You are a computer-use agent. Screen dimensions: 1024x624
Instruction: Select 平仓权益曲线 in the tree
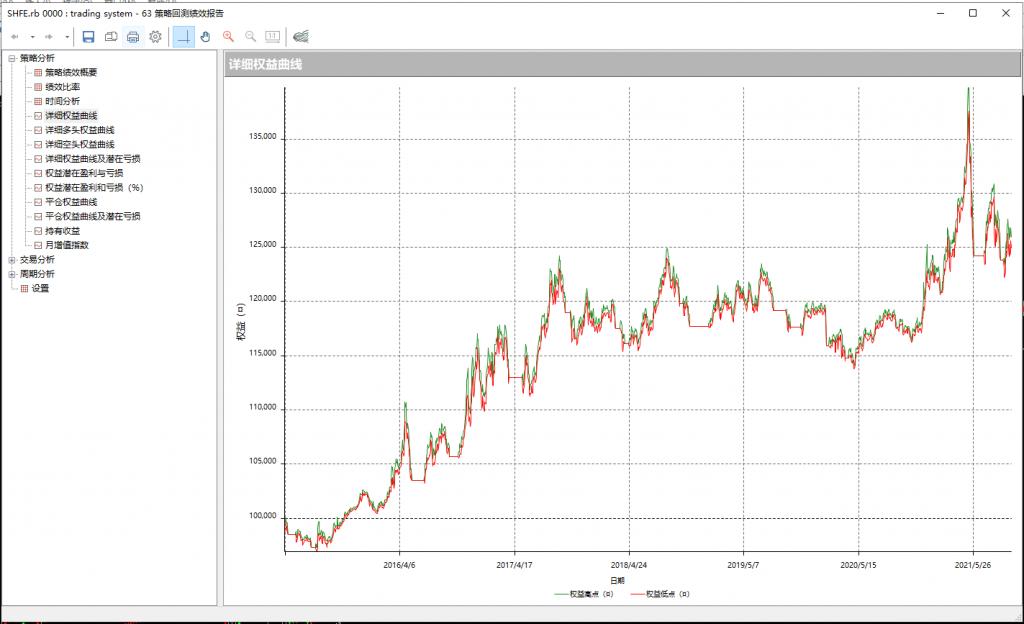click(x=71, y=202)
